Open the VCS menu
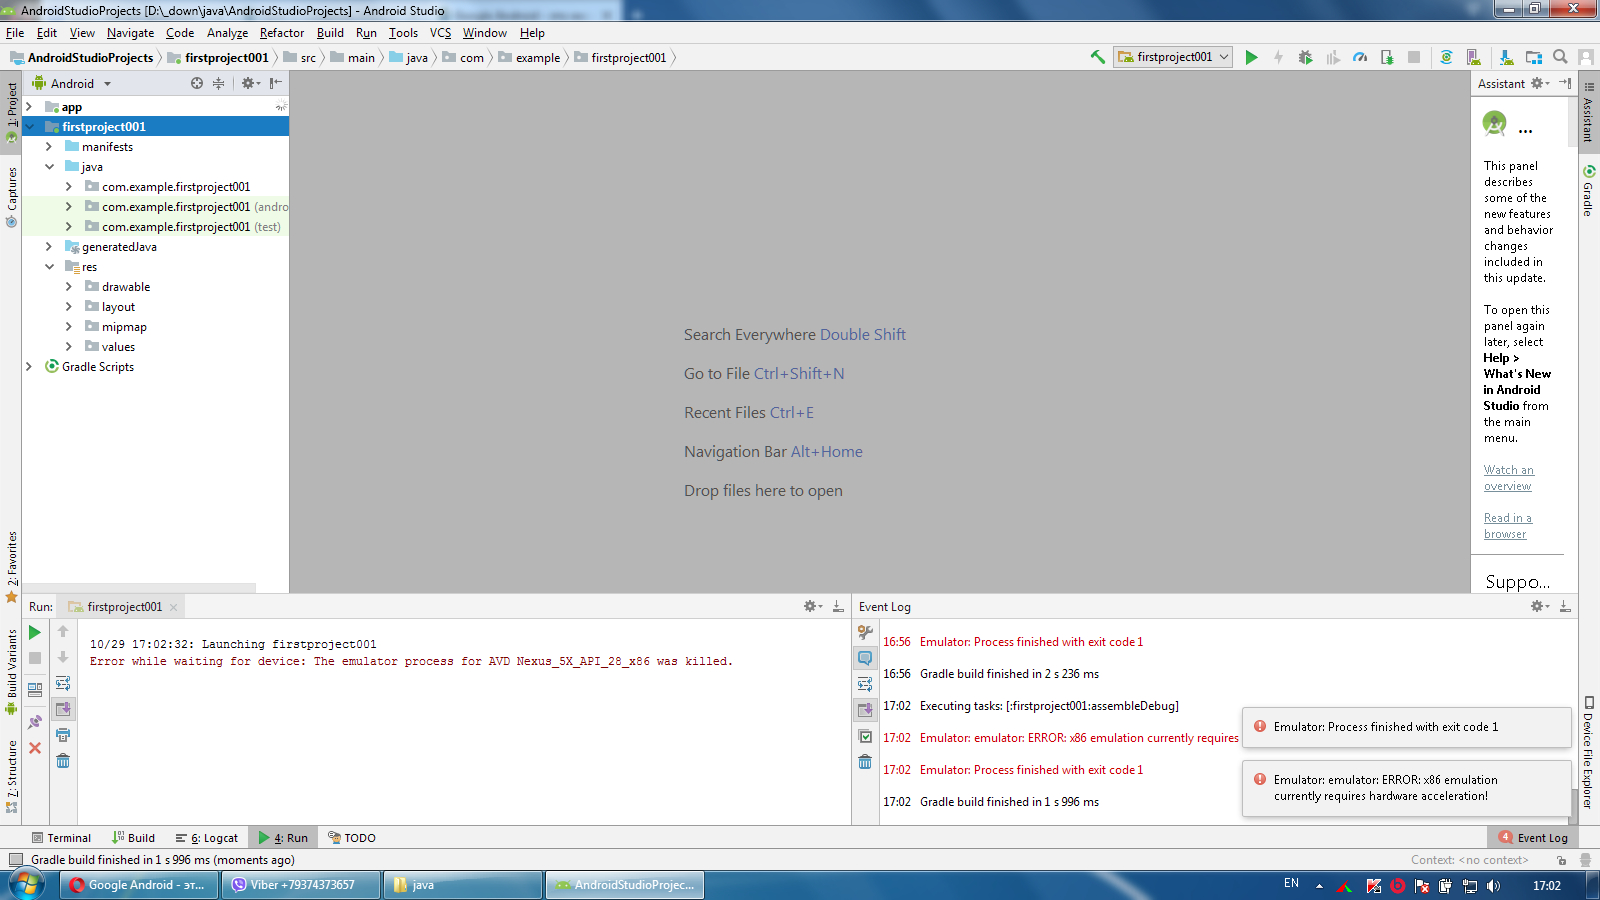Viewport: 1600px width, 900px height. 440,32
